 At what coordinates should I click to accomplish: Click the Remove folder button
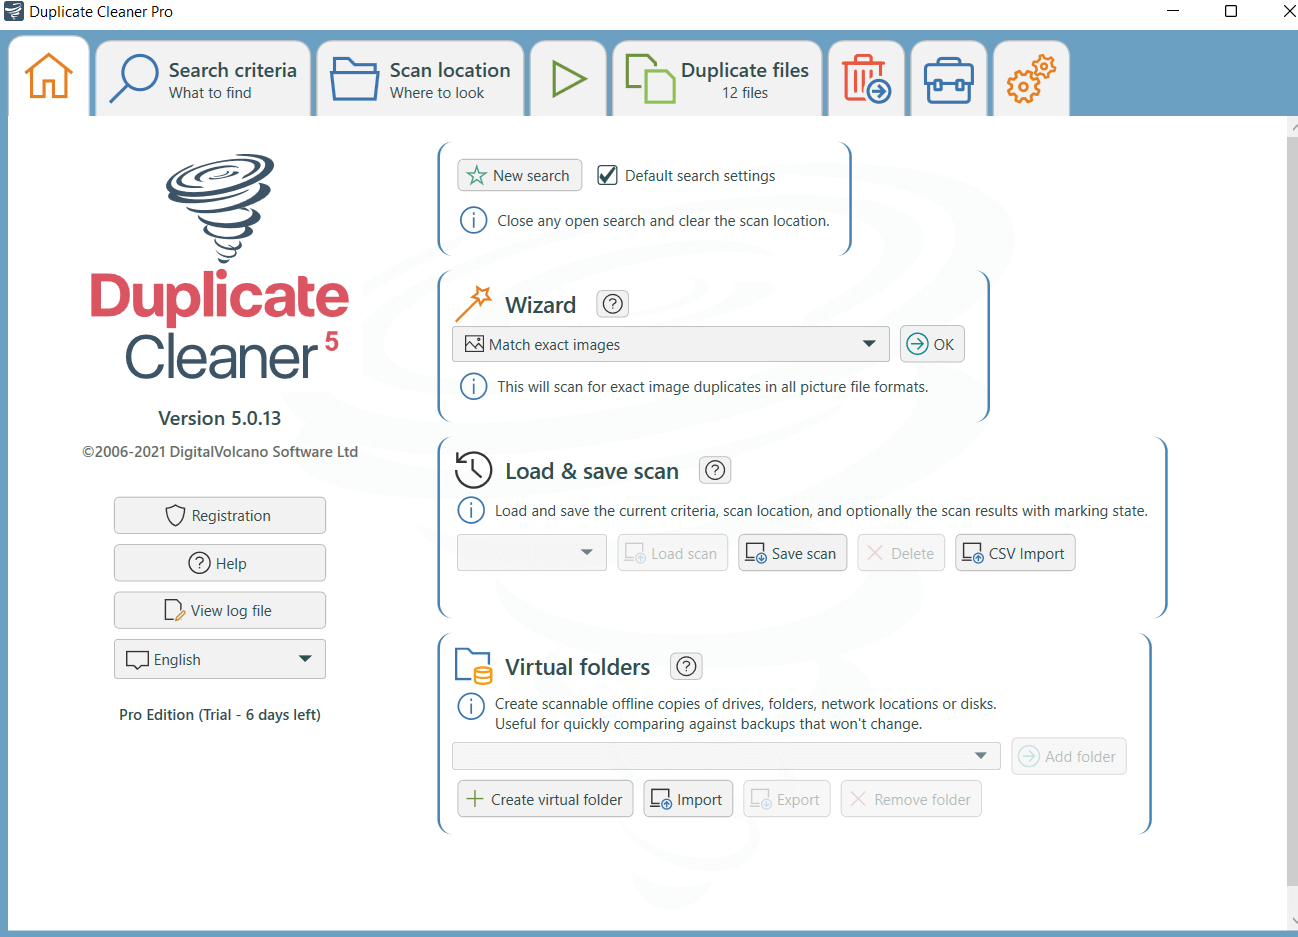(911, 799)
